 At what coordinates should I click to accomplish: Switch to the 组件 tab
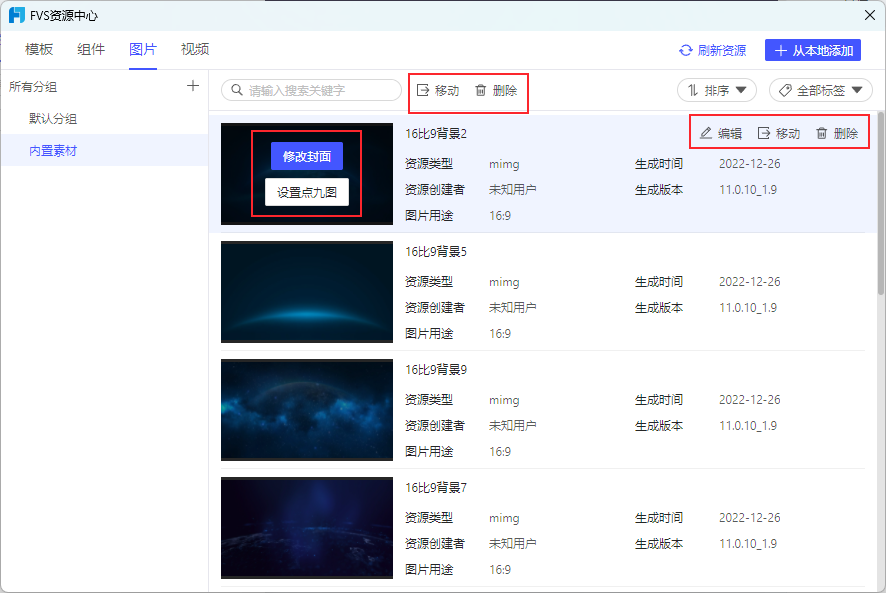tap(91, 49)
